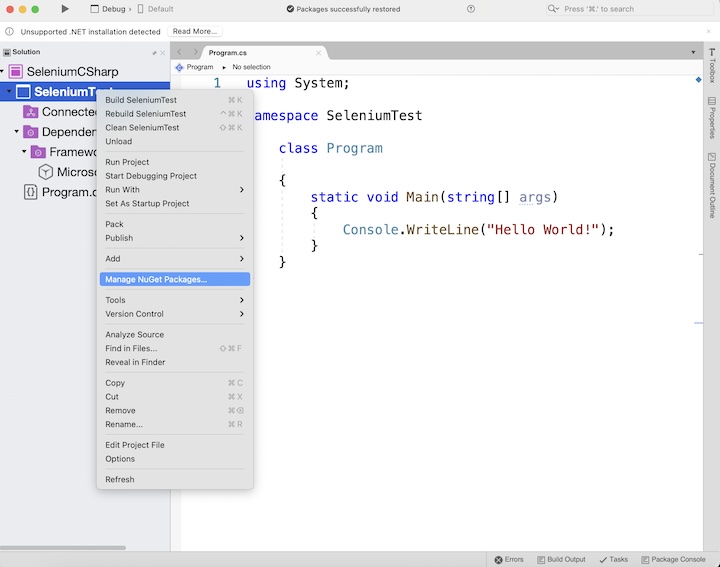
Task: Click the Read More button
Action: click(195, 31)
